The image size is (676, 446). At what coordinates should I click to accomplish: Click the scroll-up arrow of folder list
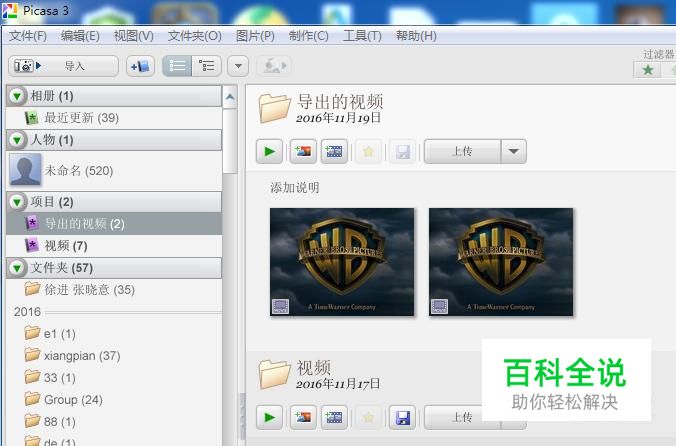(230, 97)
